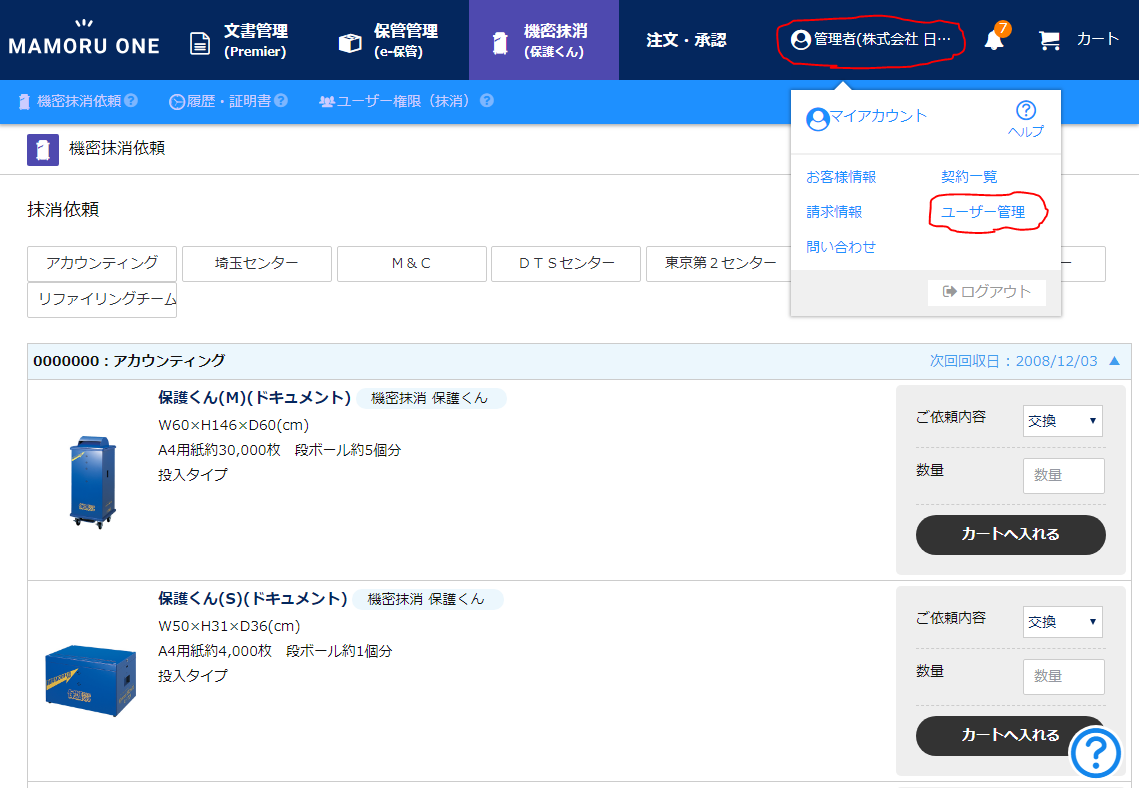Open ご依頼内容 dropdown for 保護くん(S)

(1063, 622)
